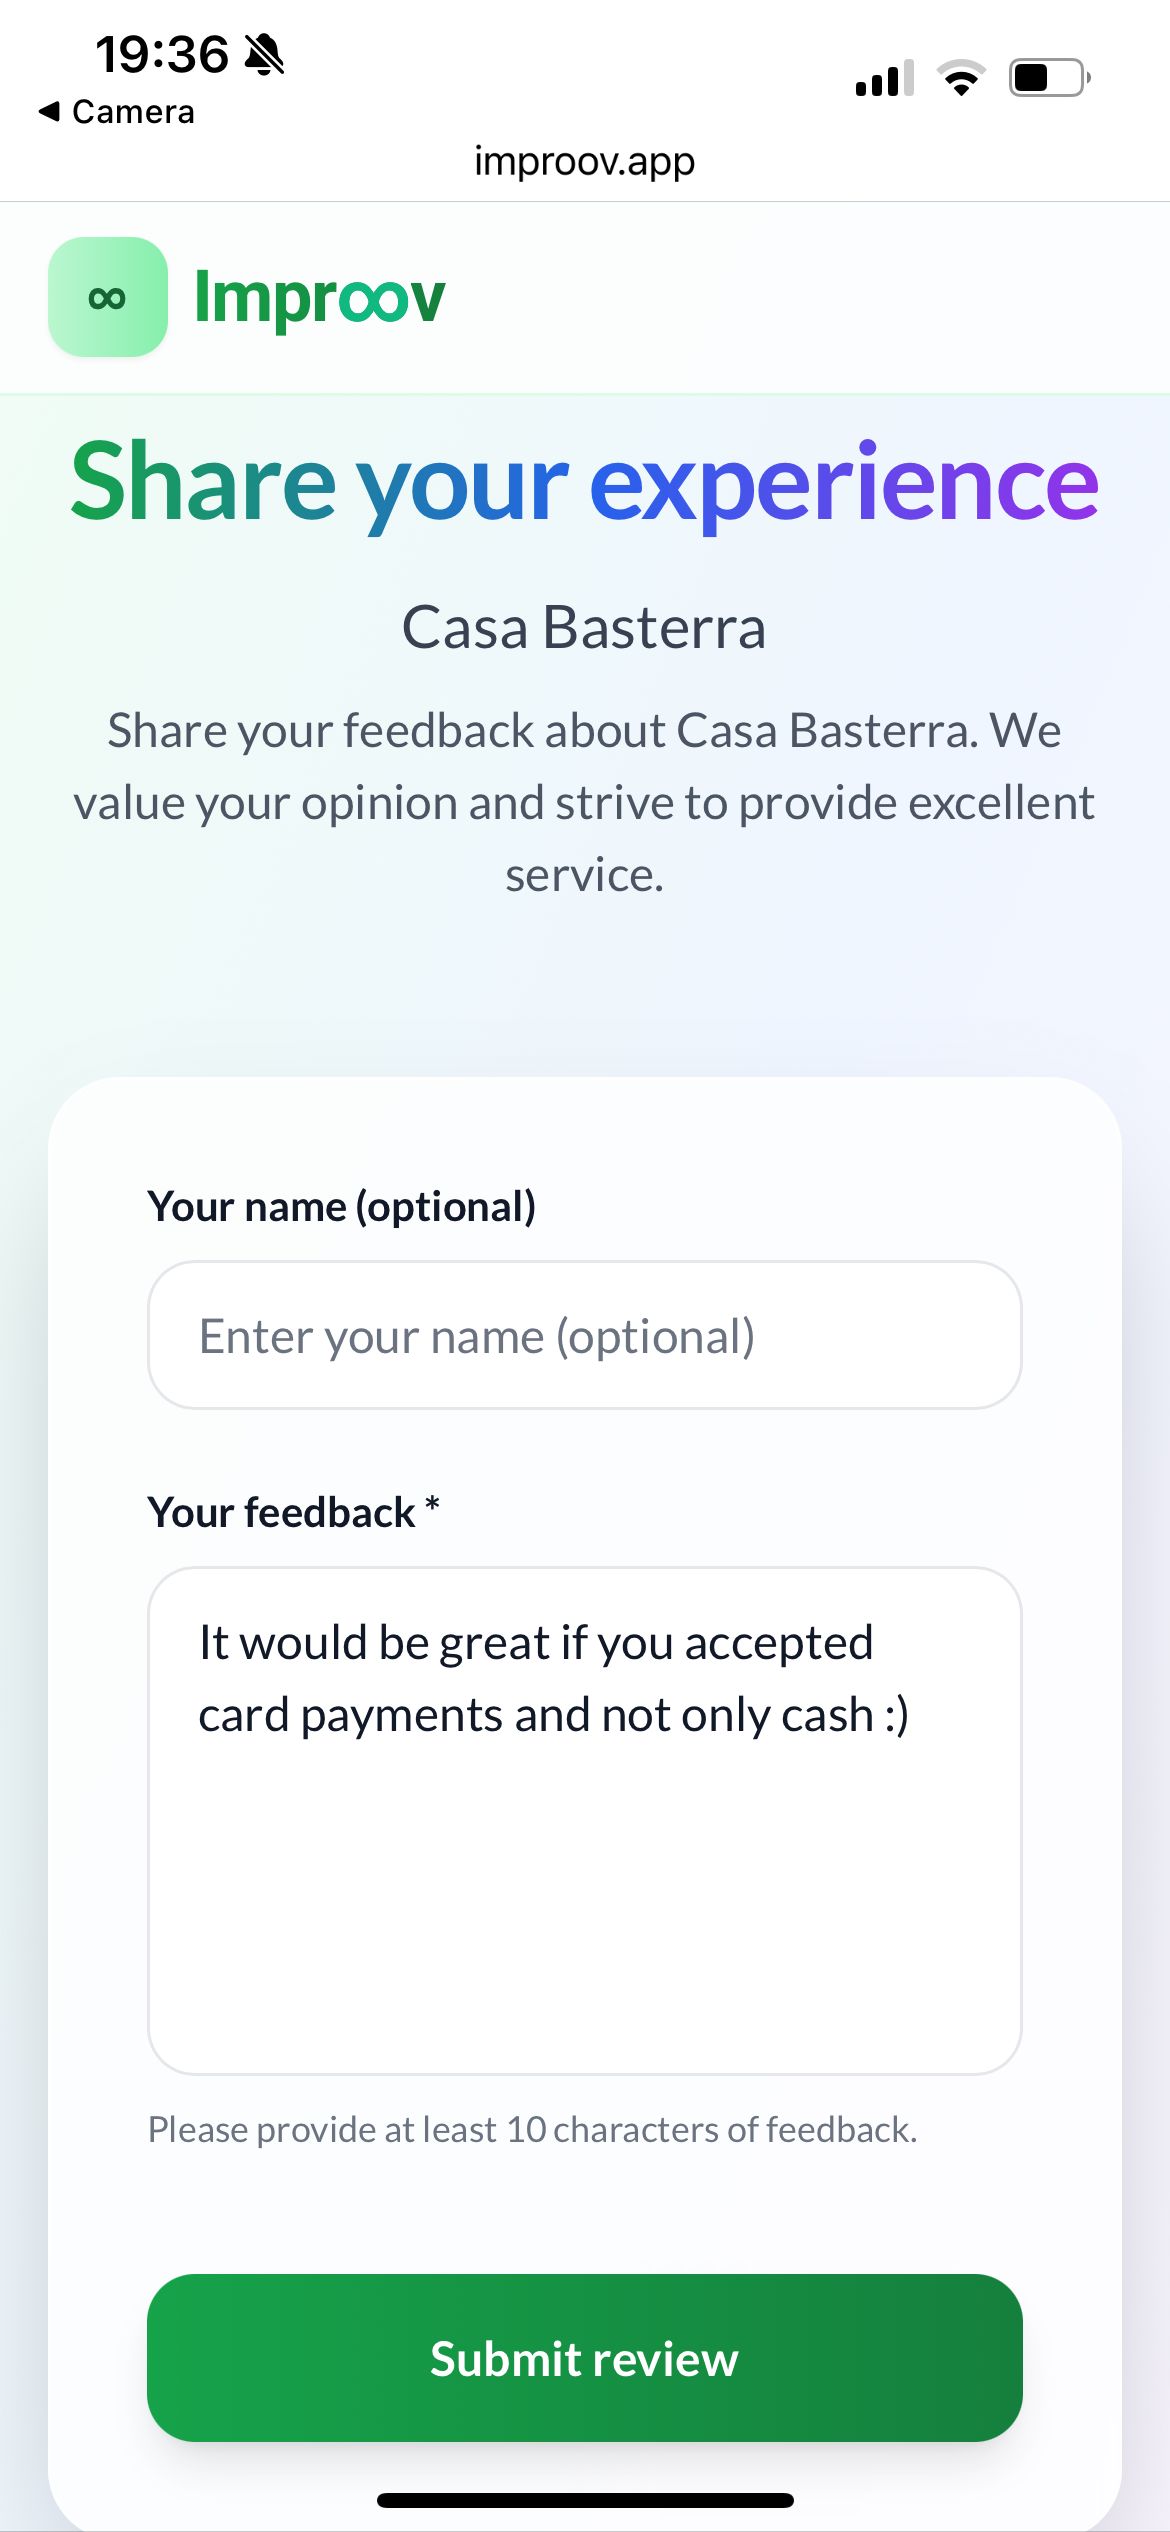1170x2532 pixels.
Task: Tap the Camera return label
Action: coord(133,111)
